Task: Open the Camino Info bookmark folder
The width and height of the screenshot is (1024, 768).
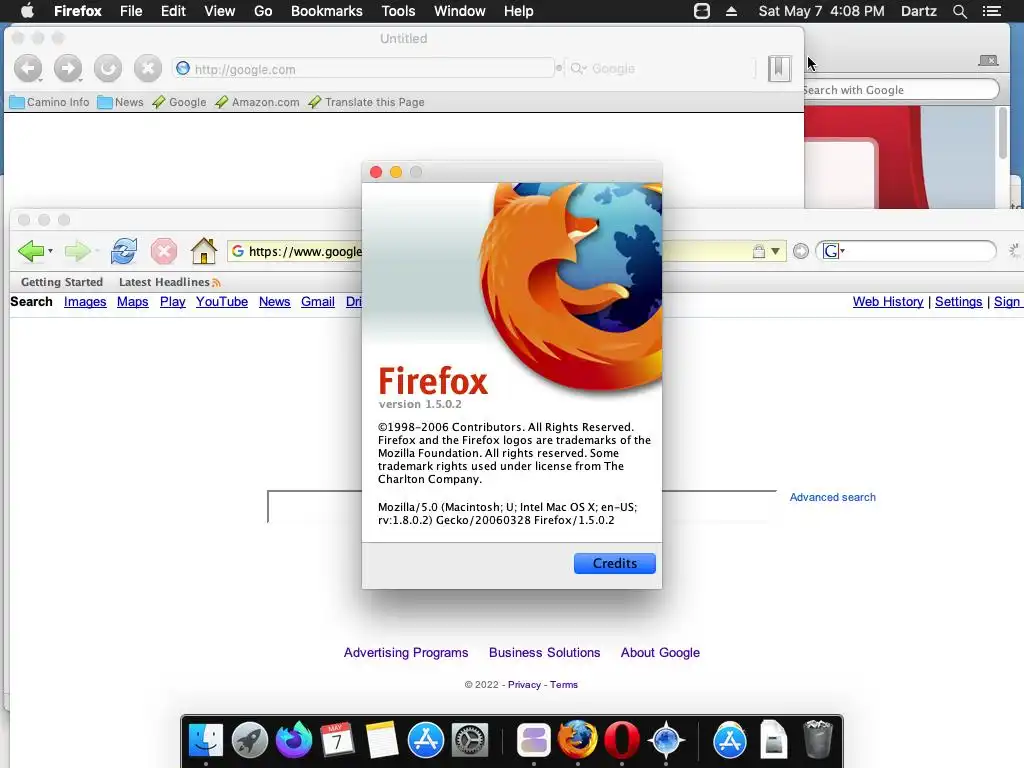Action: click(50, 102)
